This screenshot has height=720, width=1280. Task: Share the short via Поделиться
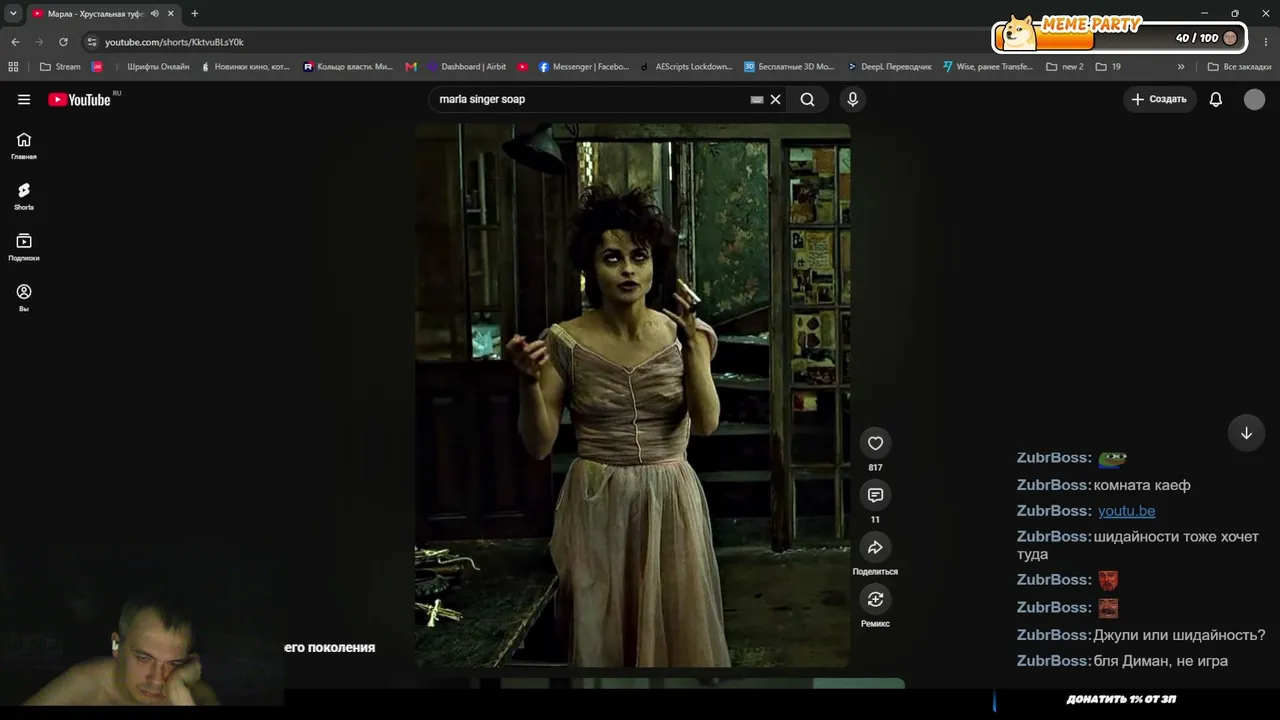pyautogui.click(x=875, y=547)
